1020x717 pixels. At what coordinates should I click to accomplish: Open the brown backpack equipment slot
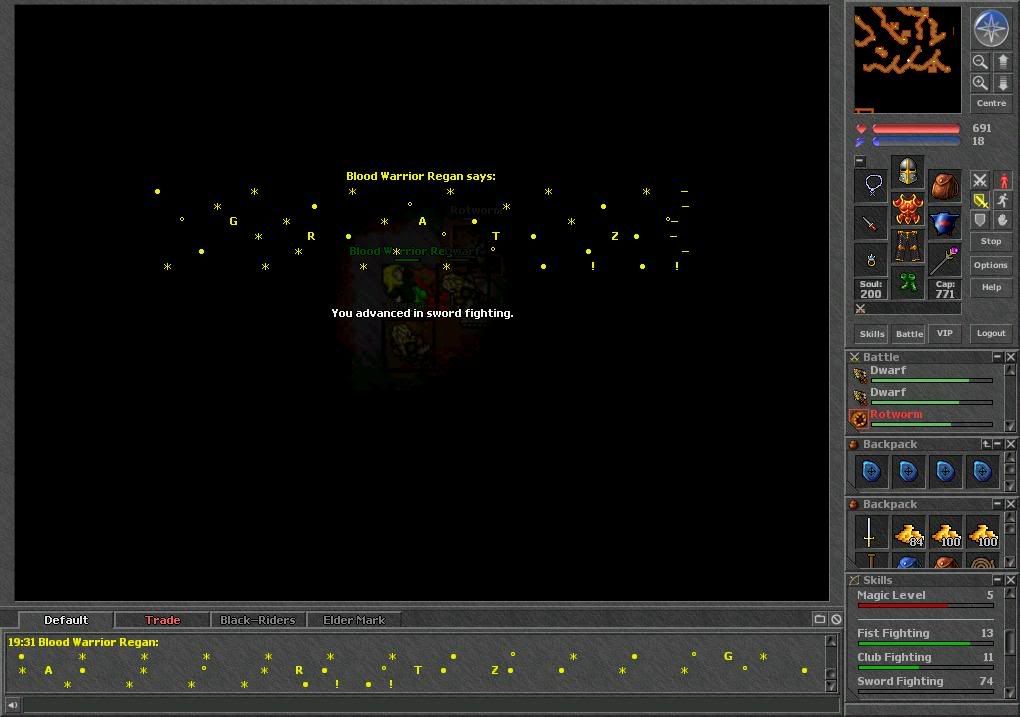pyautogui.click(x=945, y=185)
